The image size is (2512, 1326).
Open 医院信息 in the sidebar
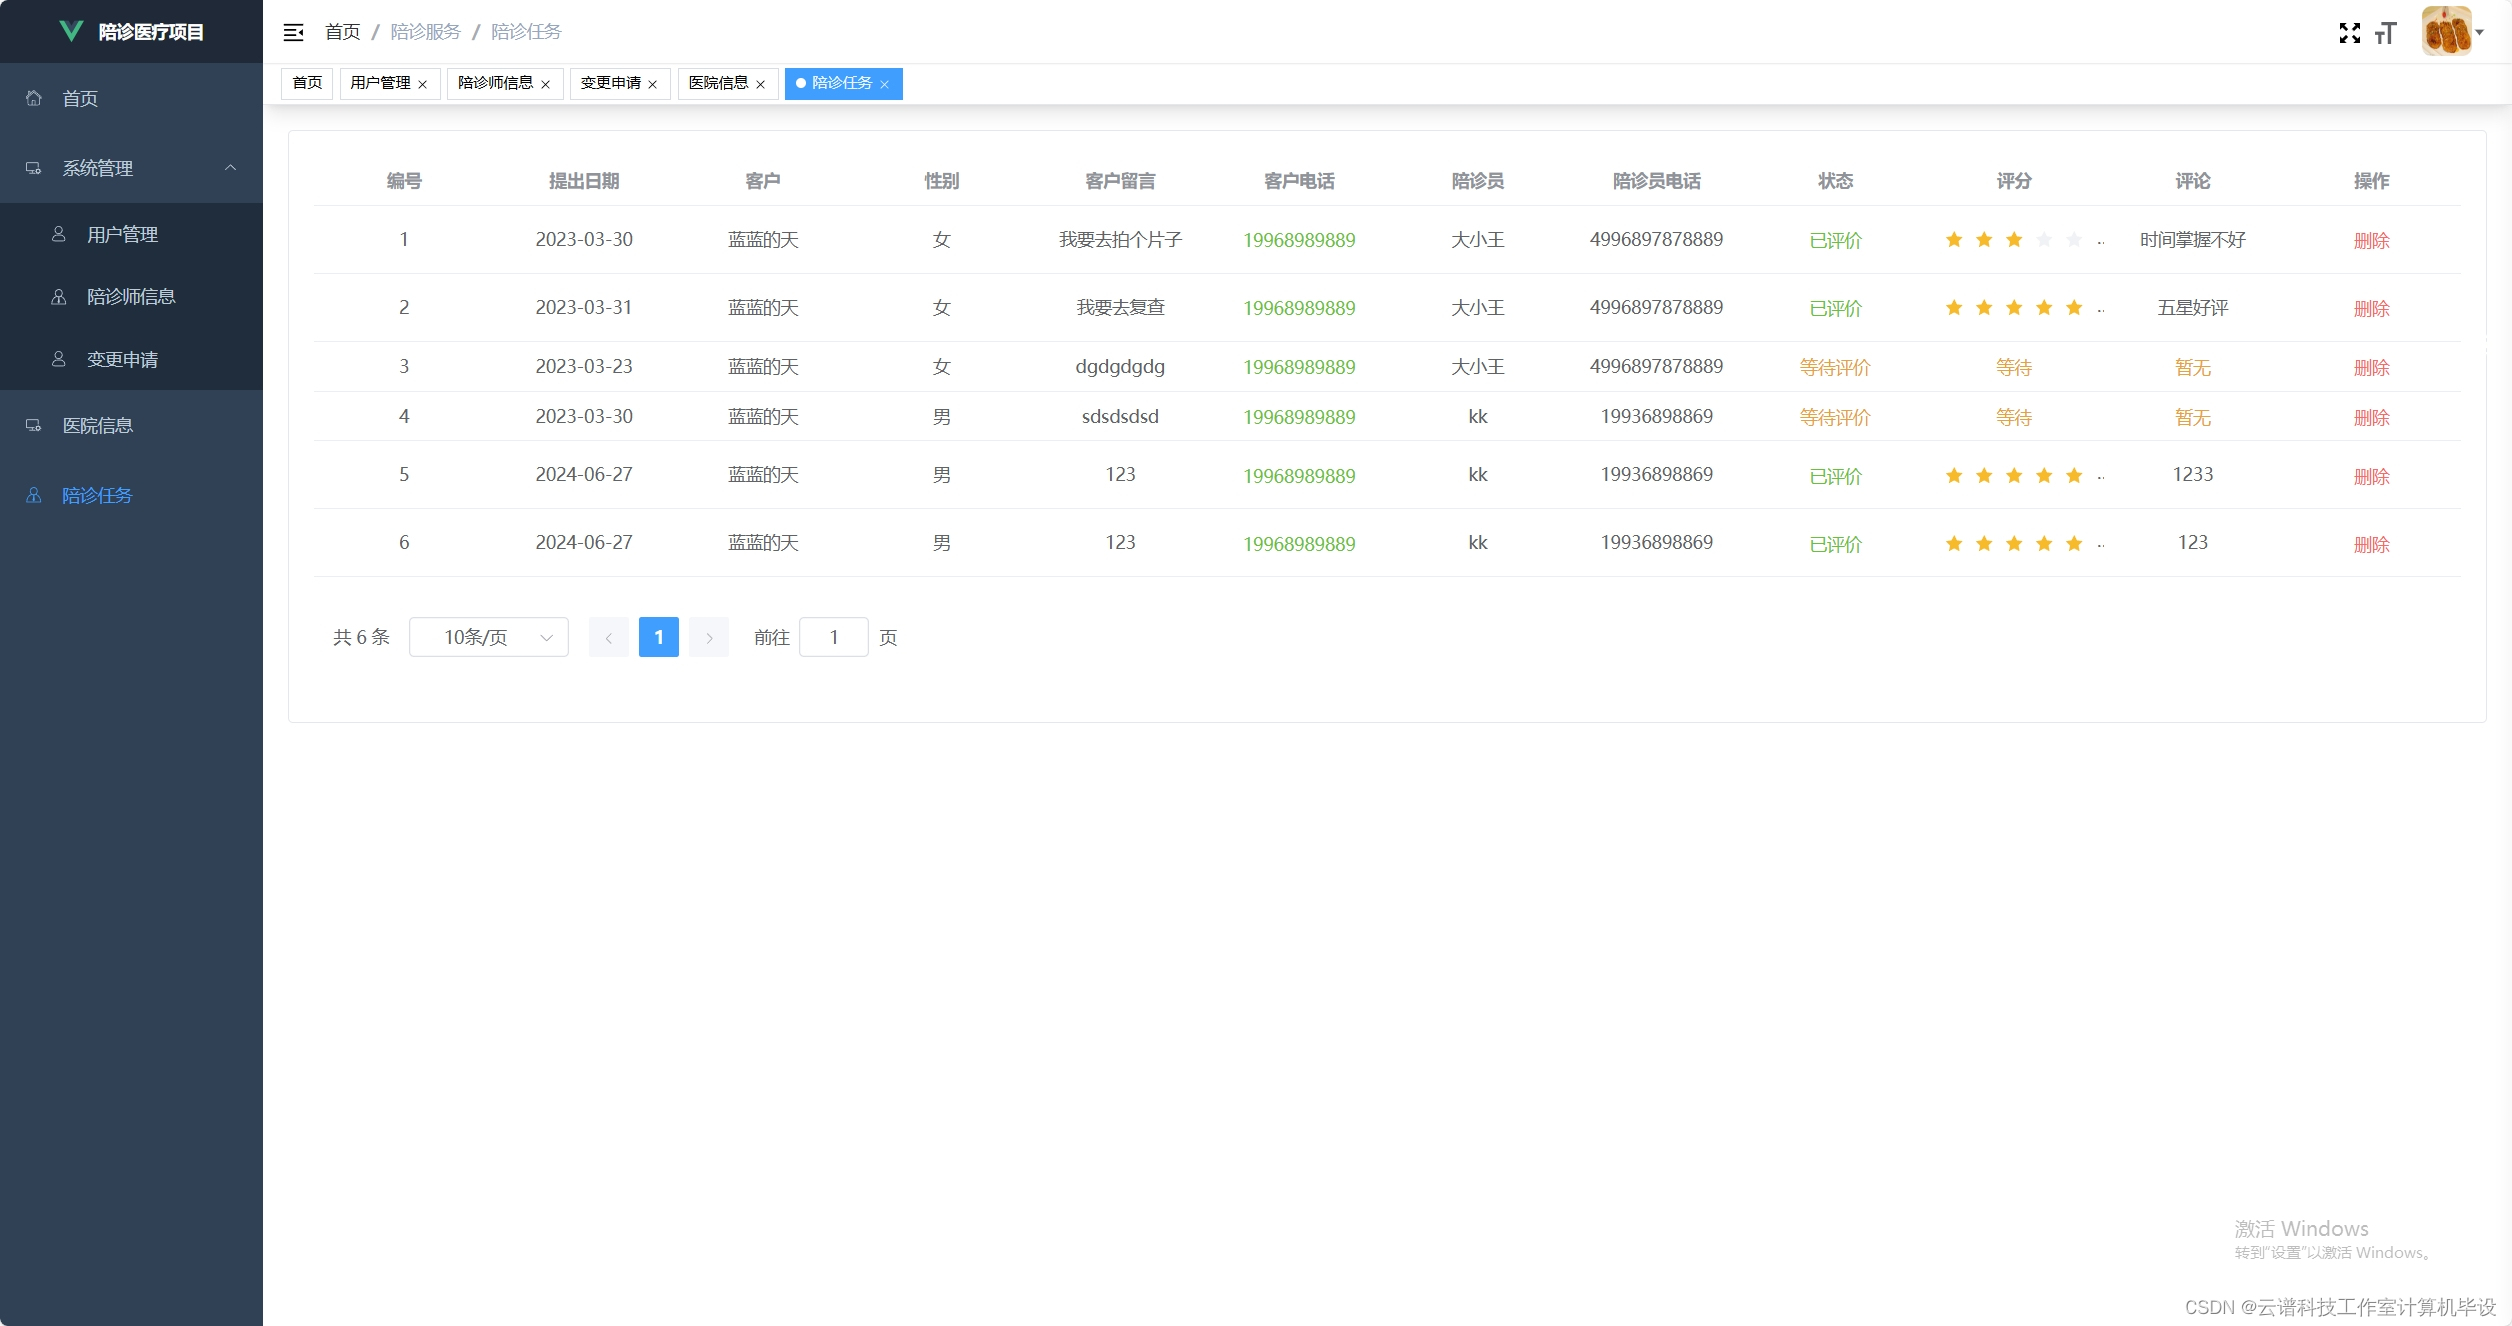97,425
